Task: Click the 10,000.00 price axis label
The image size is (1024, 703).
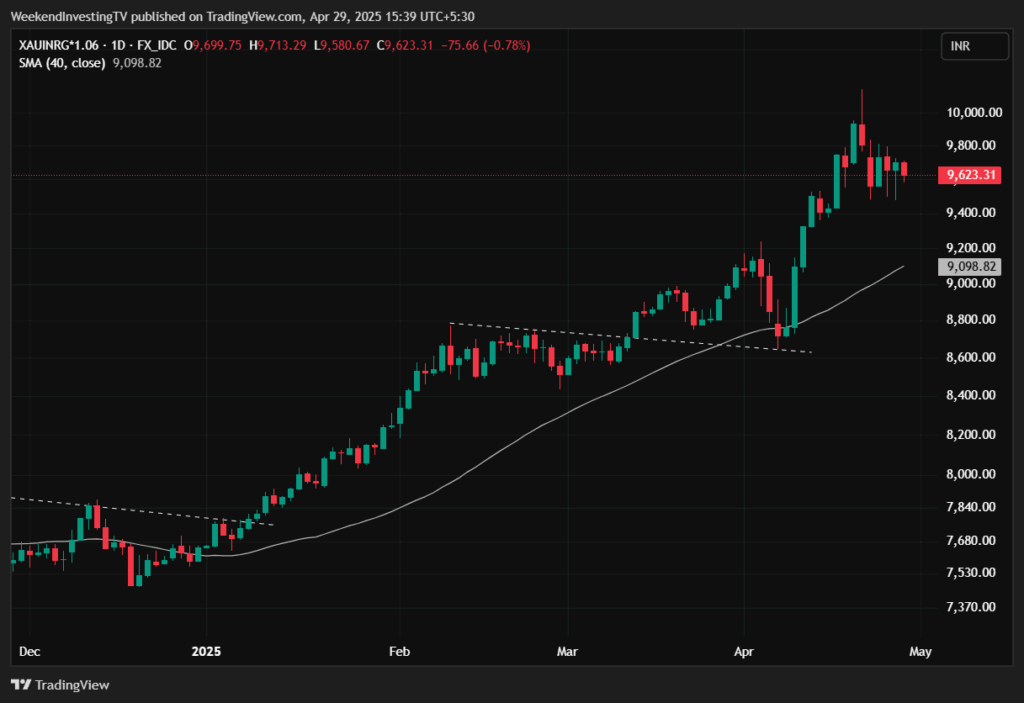Action: point(974,112)
